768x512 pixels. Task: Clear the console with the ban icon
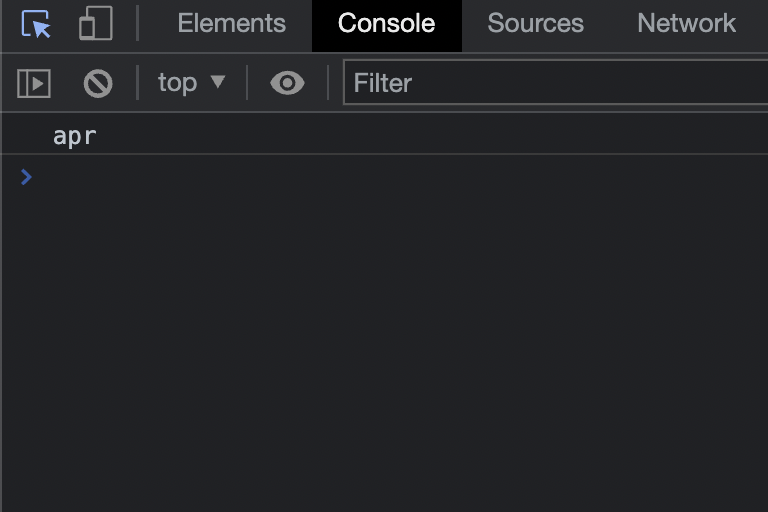point(98,83)
